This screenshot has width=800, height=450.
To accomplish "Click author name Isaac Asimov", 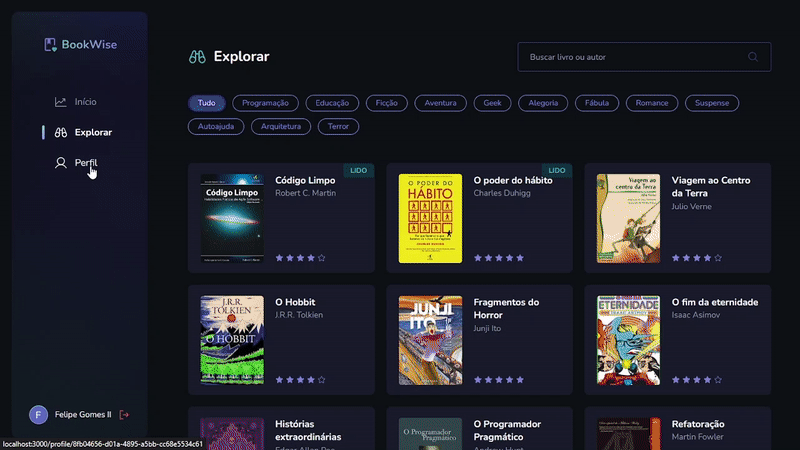I will pos(696,315).
